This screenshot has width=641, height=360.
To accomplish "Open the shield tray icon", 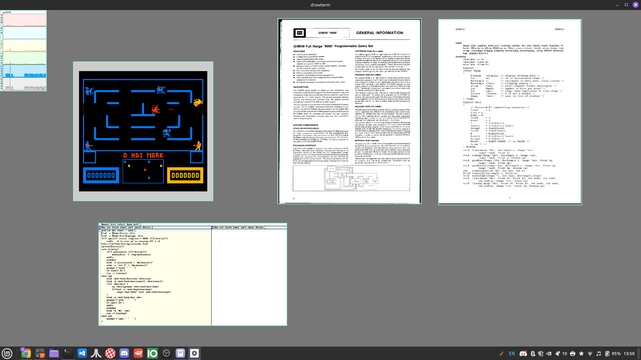I will coord(540,353).
